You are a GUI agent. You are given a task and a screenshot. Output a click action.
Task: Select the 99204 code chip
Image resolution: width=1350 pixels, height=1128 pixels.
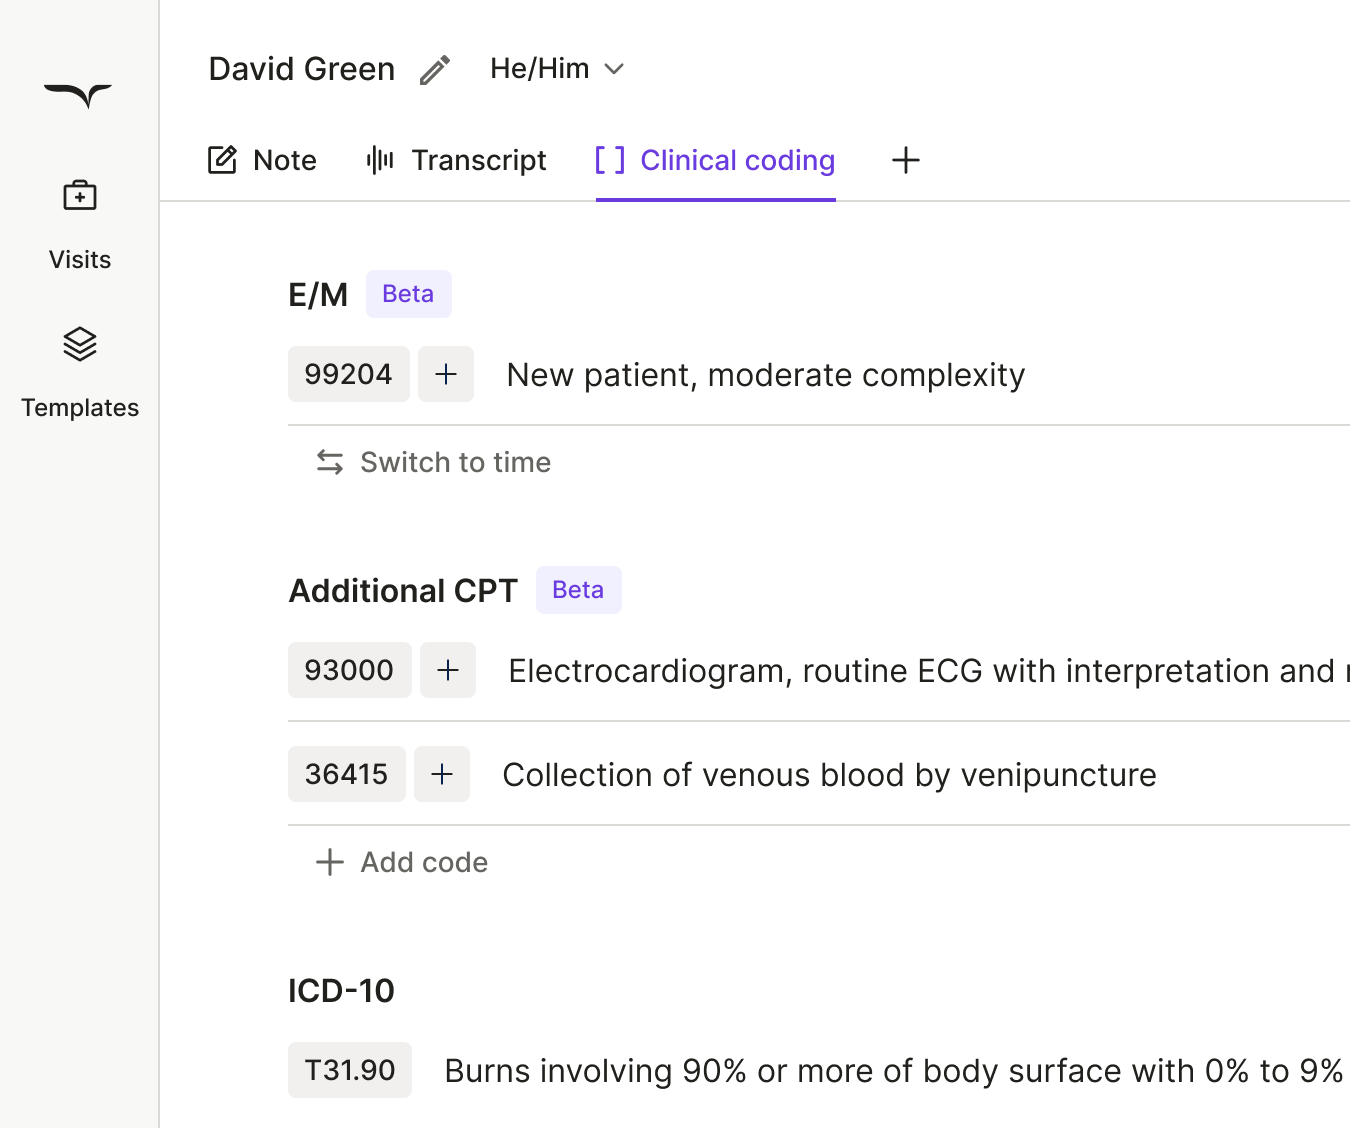348,374
